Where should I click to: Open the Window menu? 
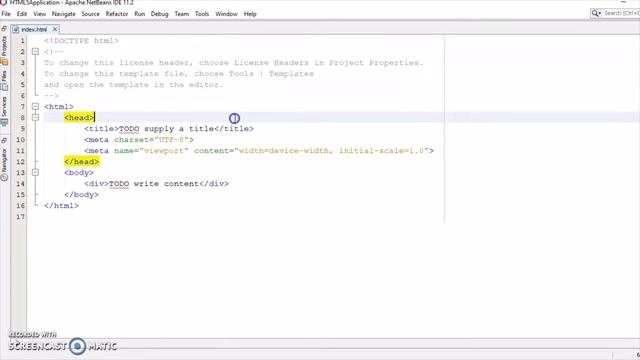(227, 14)
